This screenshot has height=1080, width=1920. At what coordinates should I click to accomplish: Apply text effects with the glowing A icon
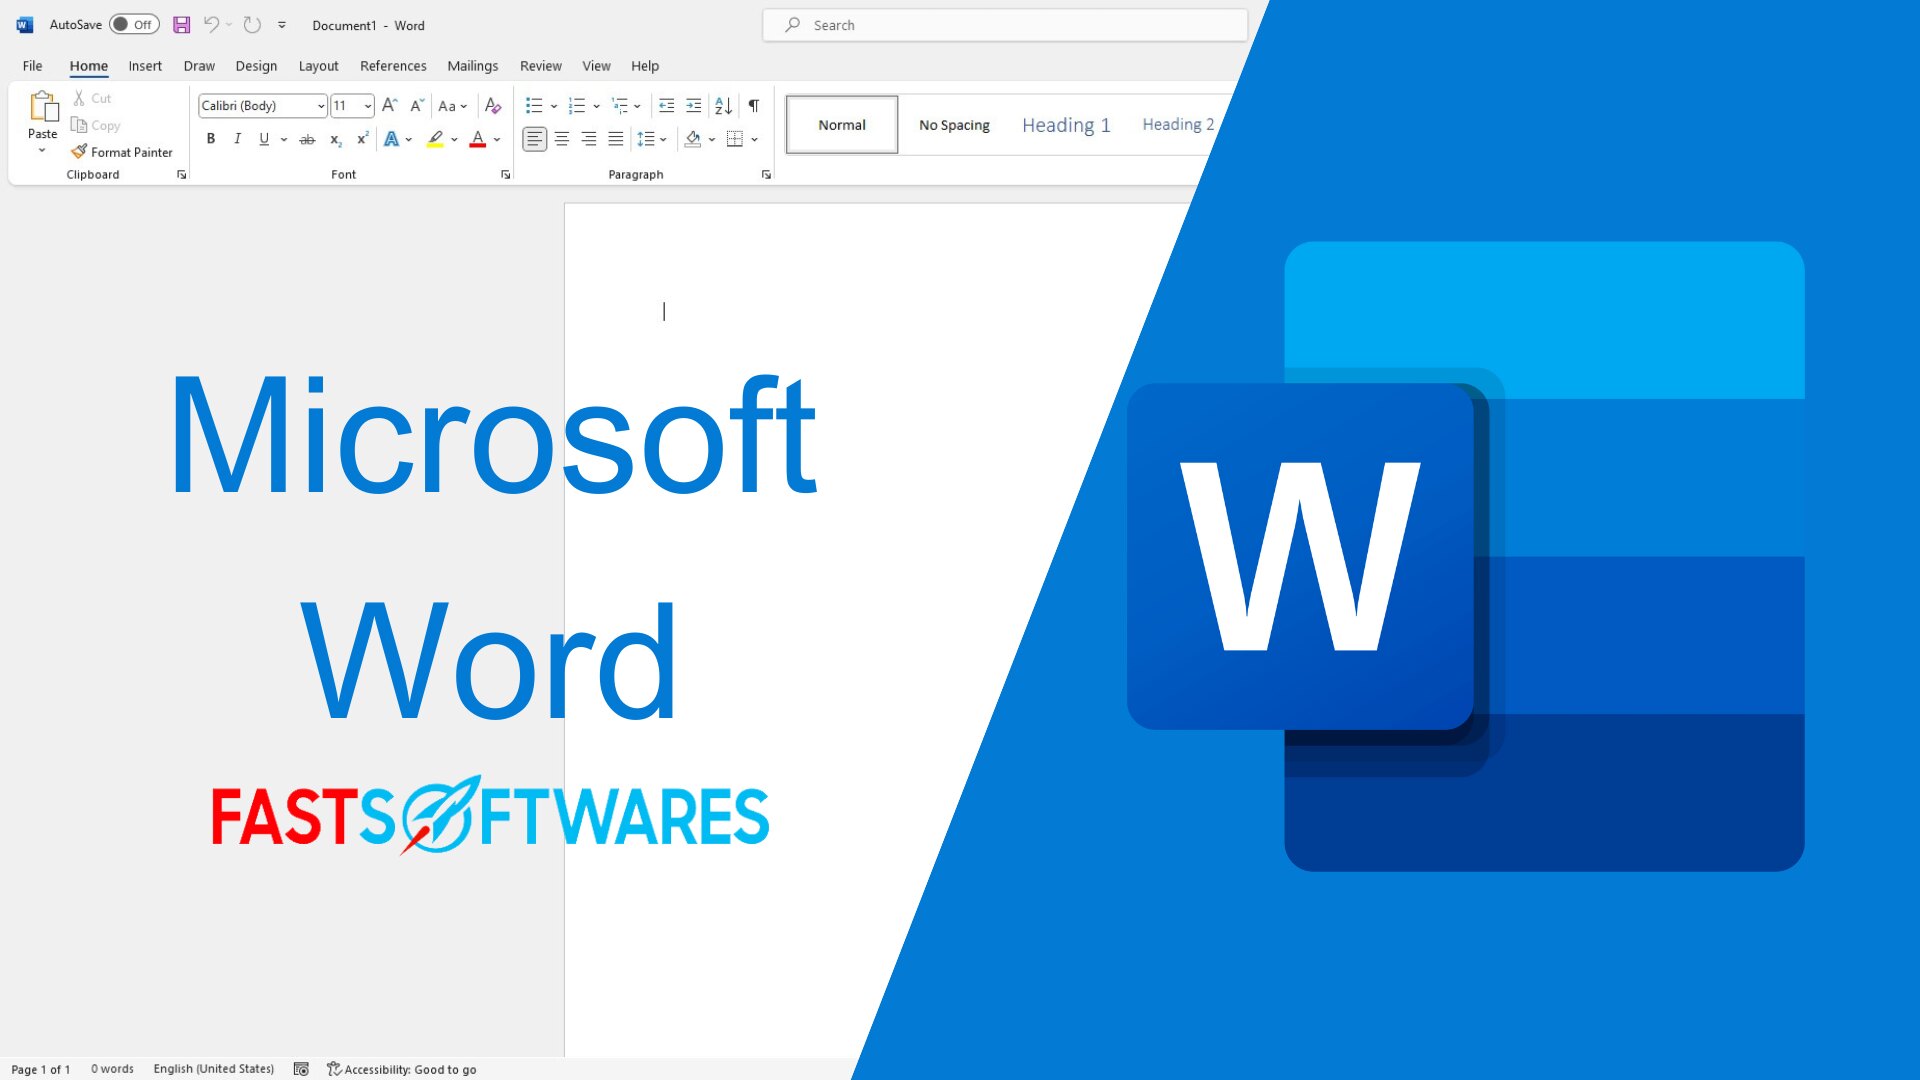(x=392, y=139)
